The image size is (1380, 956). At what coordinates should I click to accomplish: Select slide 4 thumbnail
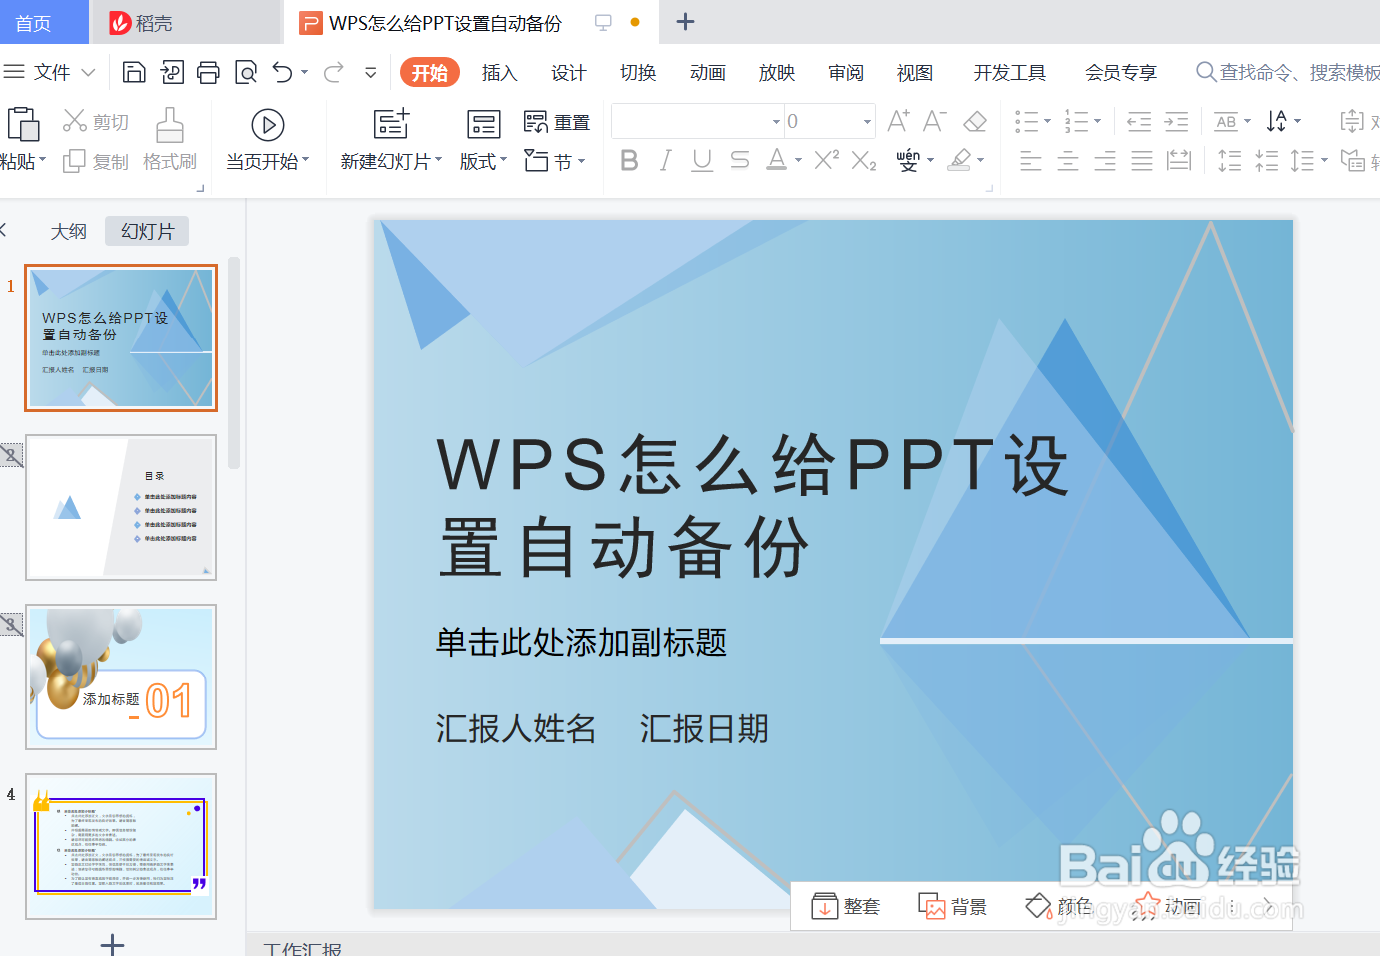[x=121, y=846]
